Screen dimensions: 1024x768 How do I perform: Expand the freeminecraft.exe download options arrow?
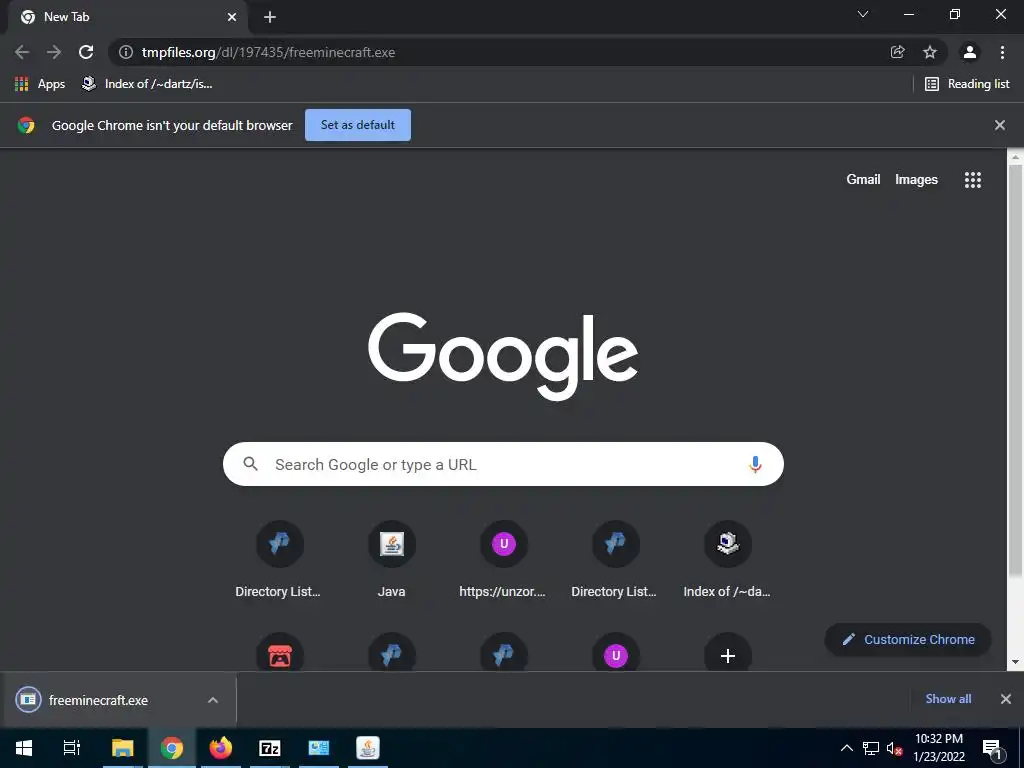(213, 700)
